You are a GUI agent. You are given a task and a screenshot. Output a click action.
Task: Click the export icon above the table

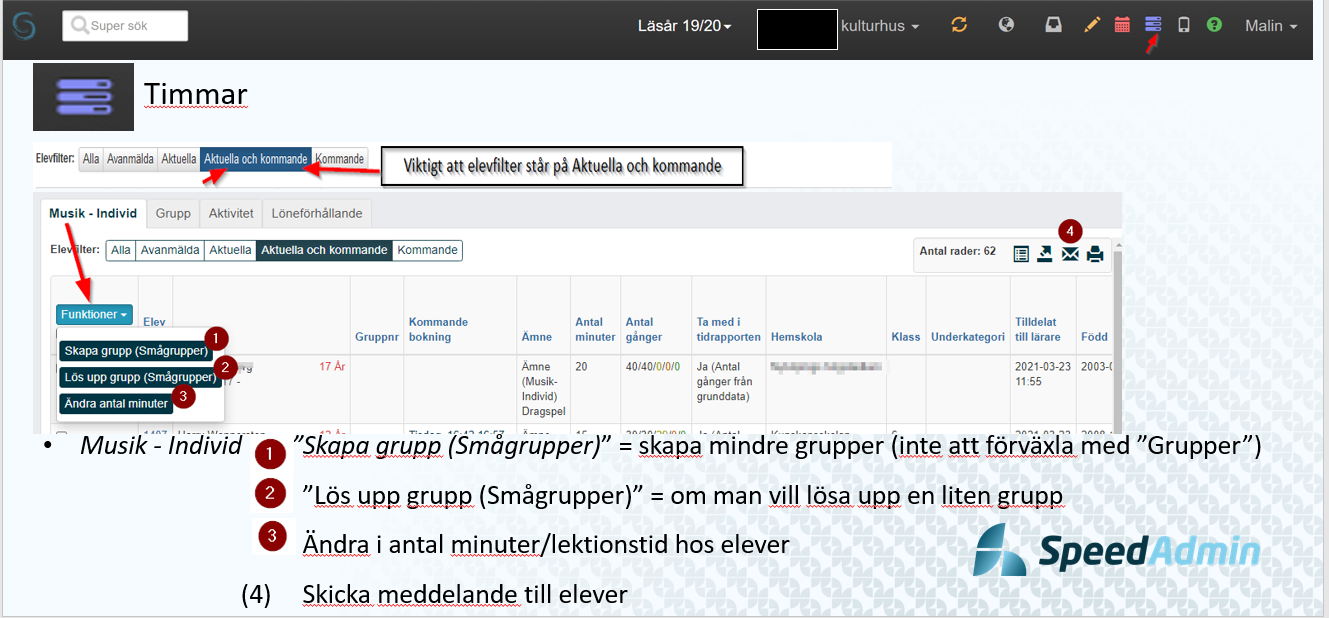click(1045, 254)
